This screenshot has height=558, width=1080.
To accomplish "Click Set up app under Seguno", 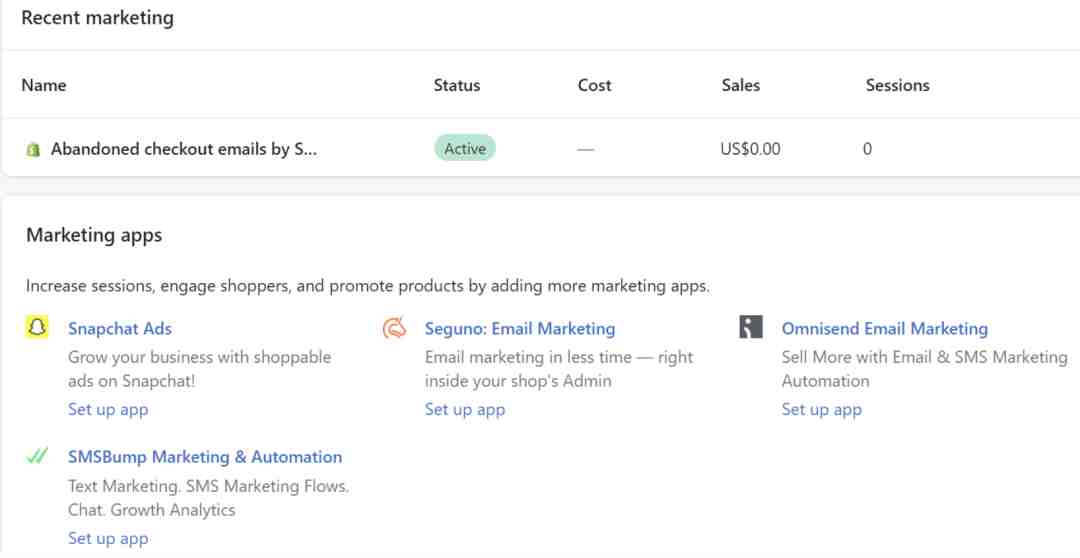I will click(x=465, y=409).
